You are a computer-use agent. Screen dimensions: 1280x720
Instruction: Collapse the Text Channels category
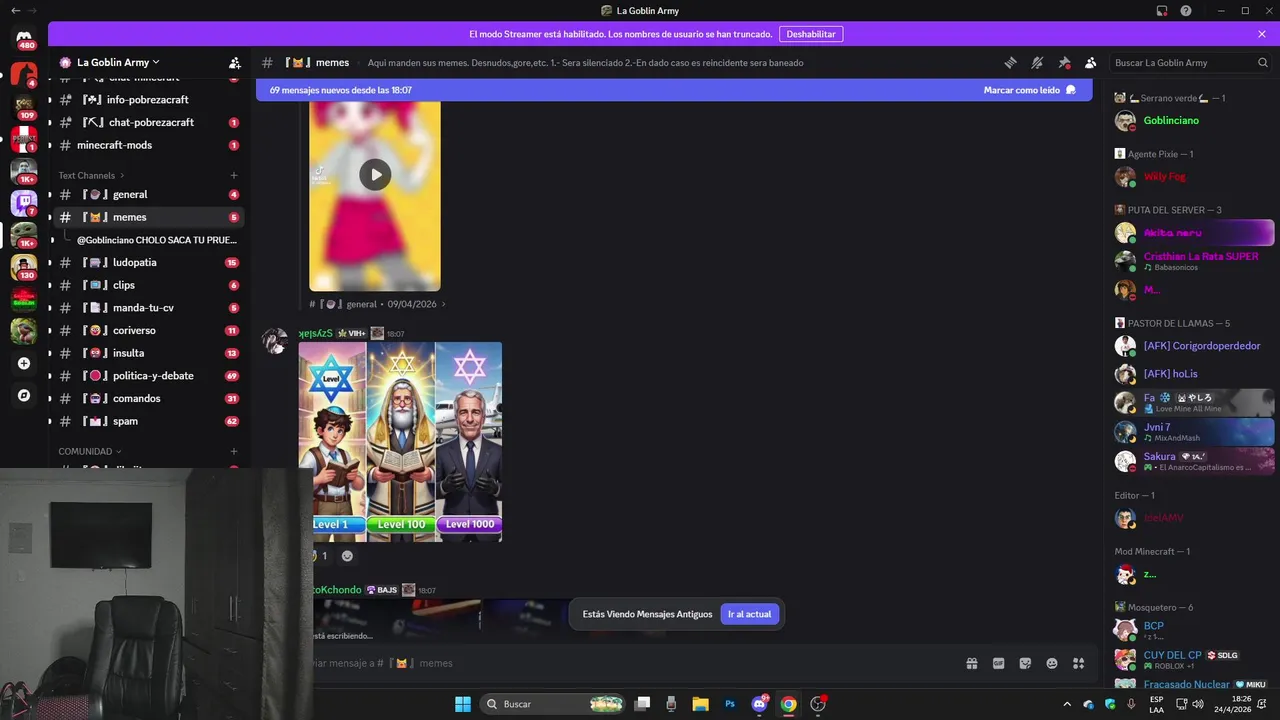click(91, 175)
